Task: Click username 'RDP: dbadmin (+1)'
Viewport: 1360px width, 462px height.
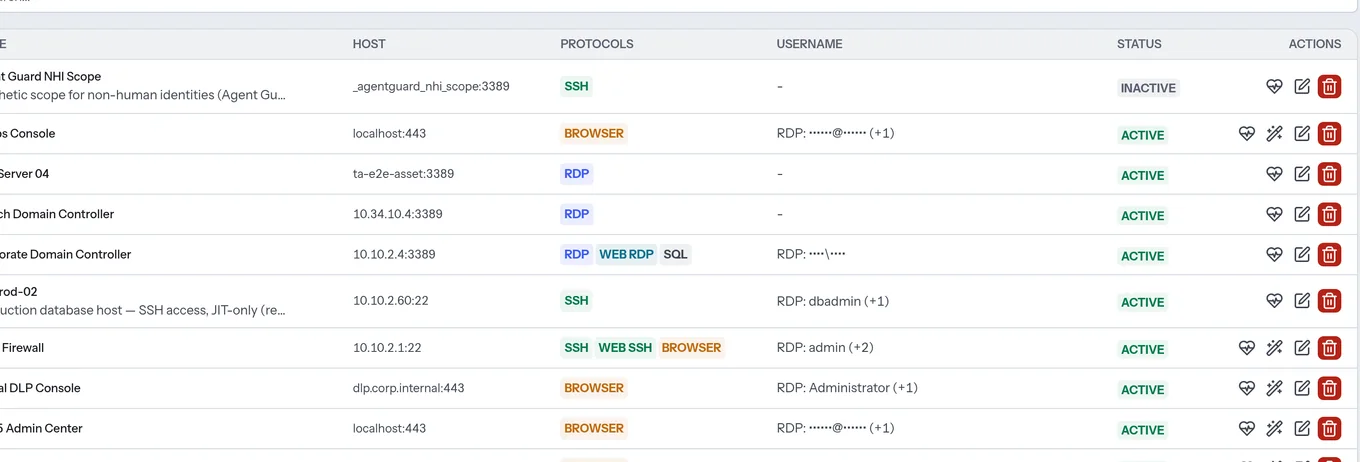Action: pyautogui.click(x=833, y=301)
